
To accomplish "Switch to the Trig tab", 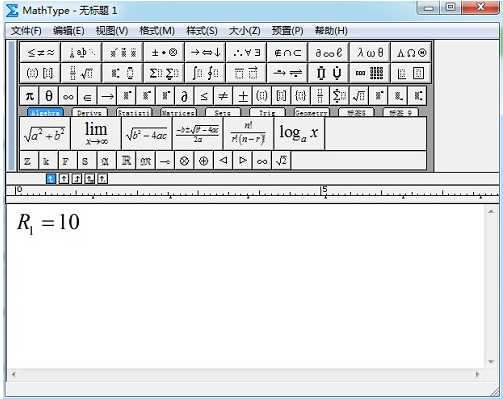I will click(x=267, y=112).
